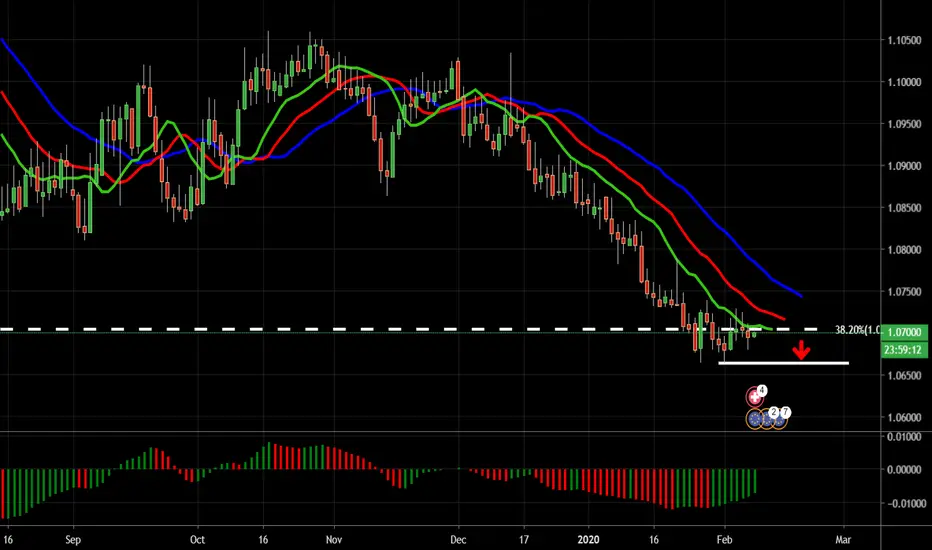Click the 0.01000 indicator scale value
Image resolution: width=932 pixels, height=550 pixels.
point(905,437)
